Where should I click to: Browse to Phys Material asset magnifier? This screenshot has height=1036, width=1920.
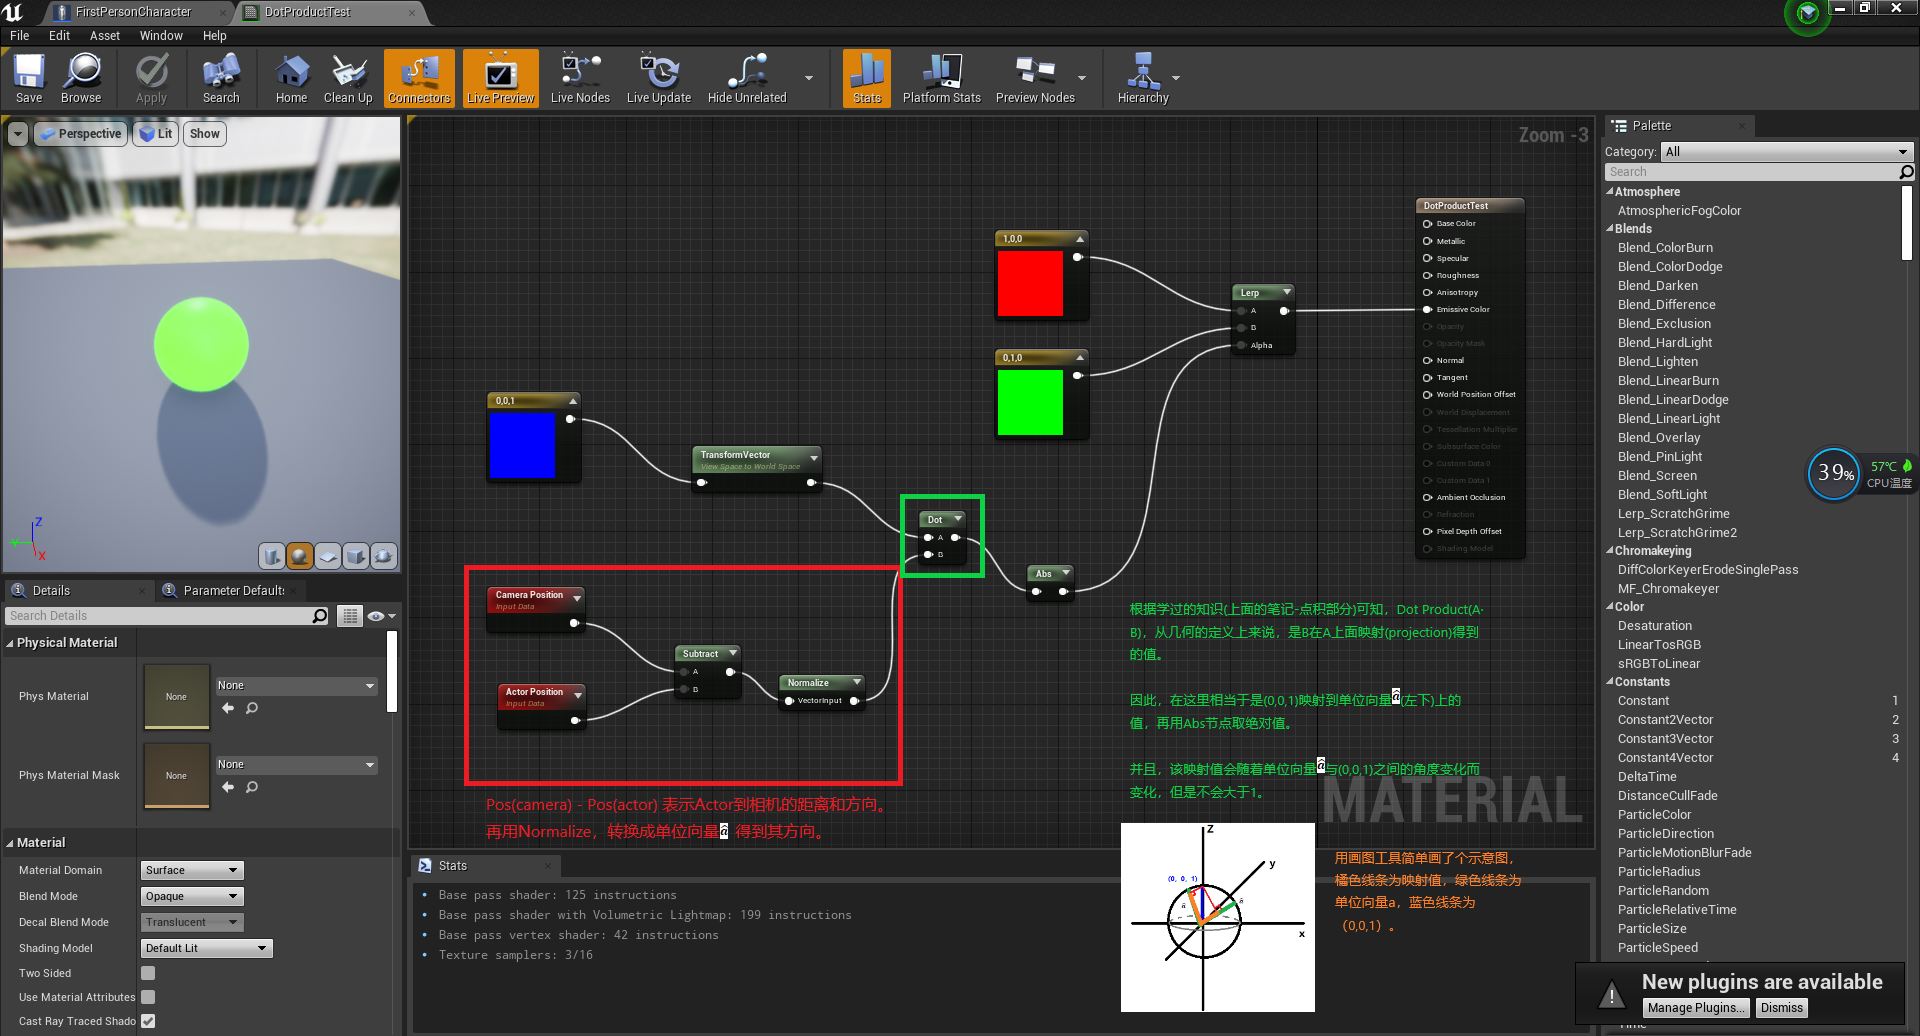(252, 708)
